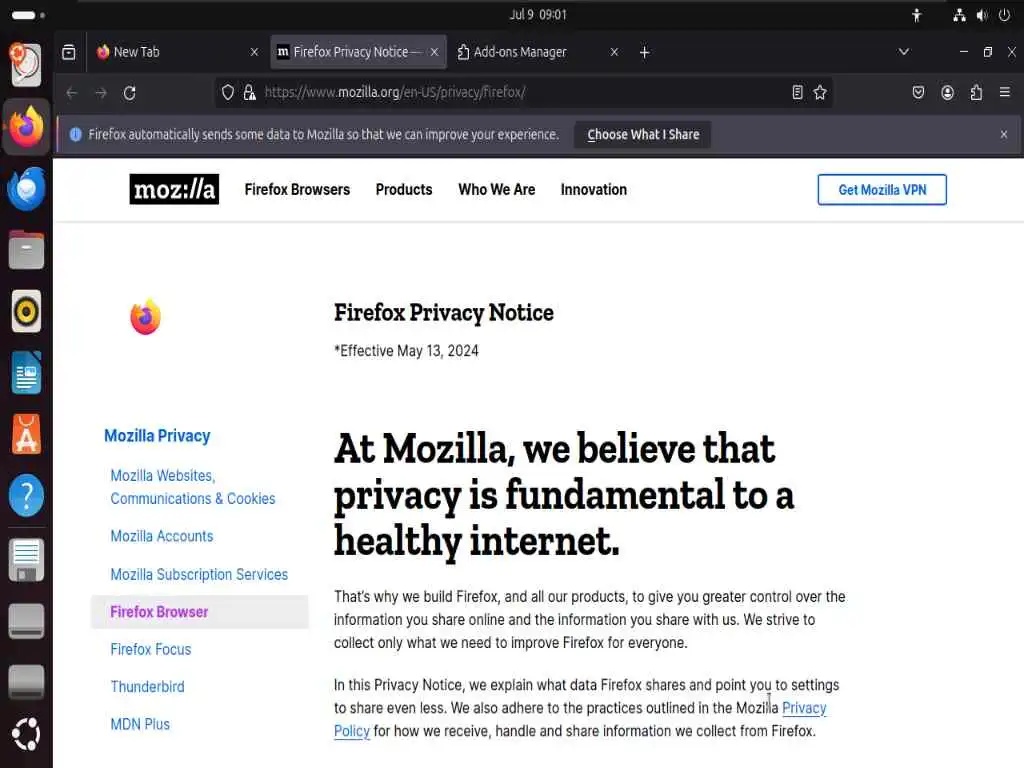Open Mozilla Privacy sidebar heading link
Screen dimensions: 1024x768
click(x=157, y=436)
